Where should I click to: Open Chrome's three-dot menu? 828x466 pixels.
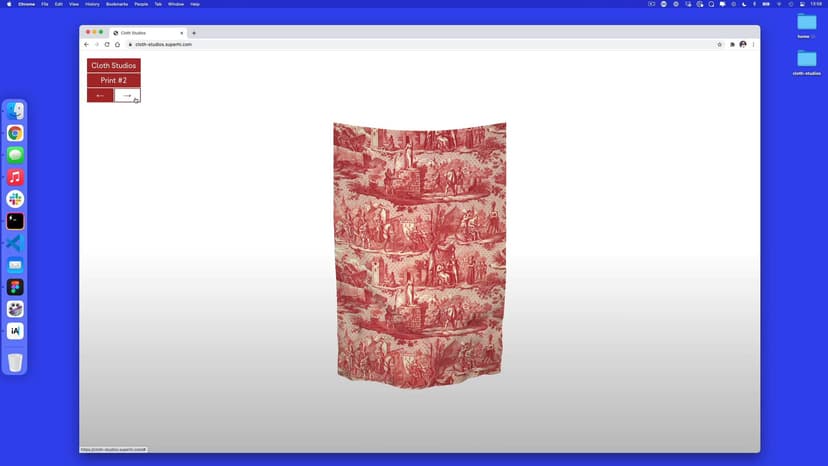tap(753, 44)
